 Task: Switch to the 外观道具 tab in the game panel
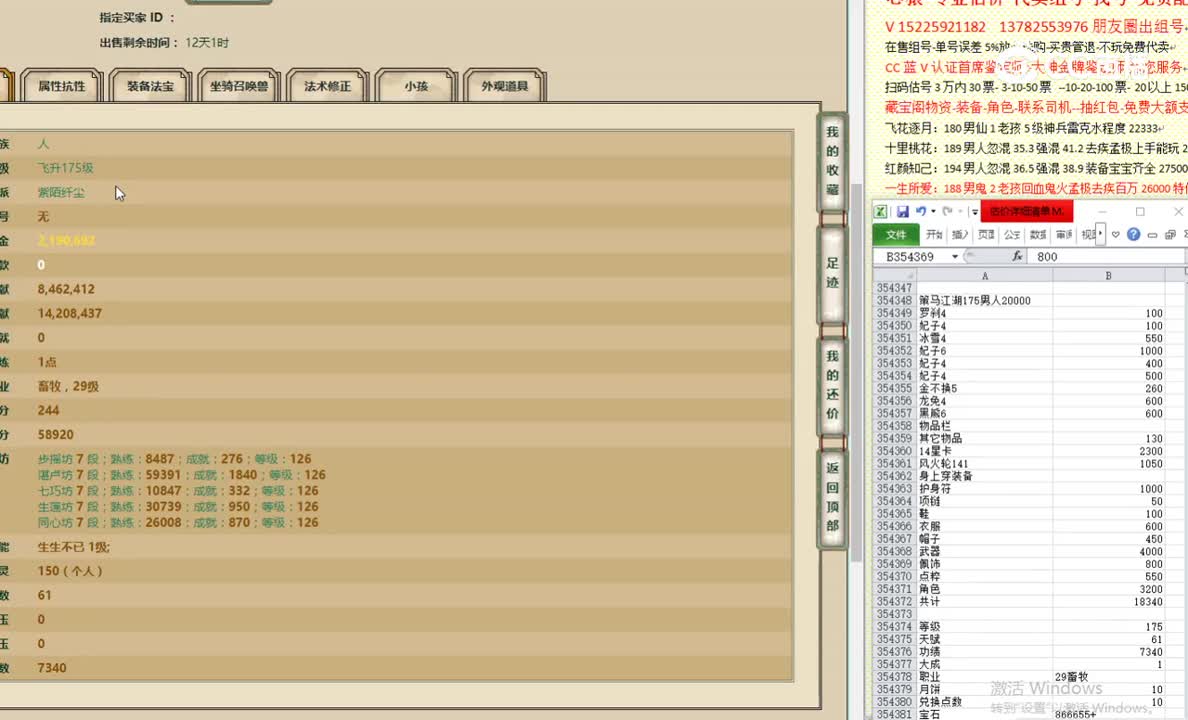(505, 87)
